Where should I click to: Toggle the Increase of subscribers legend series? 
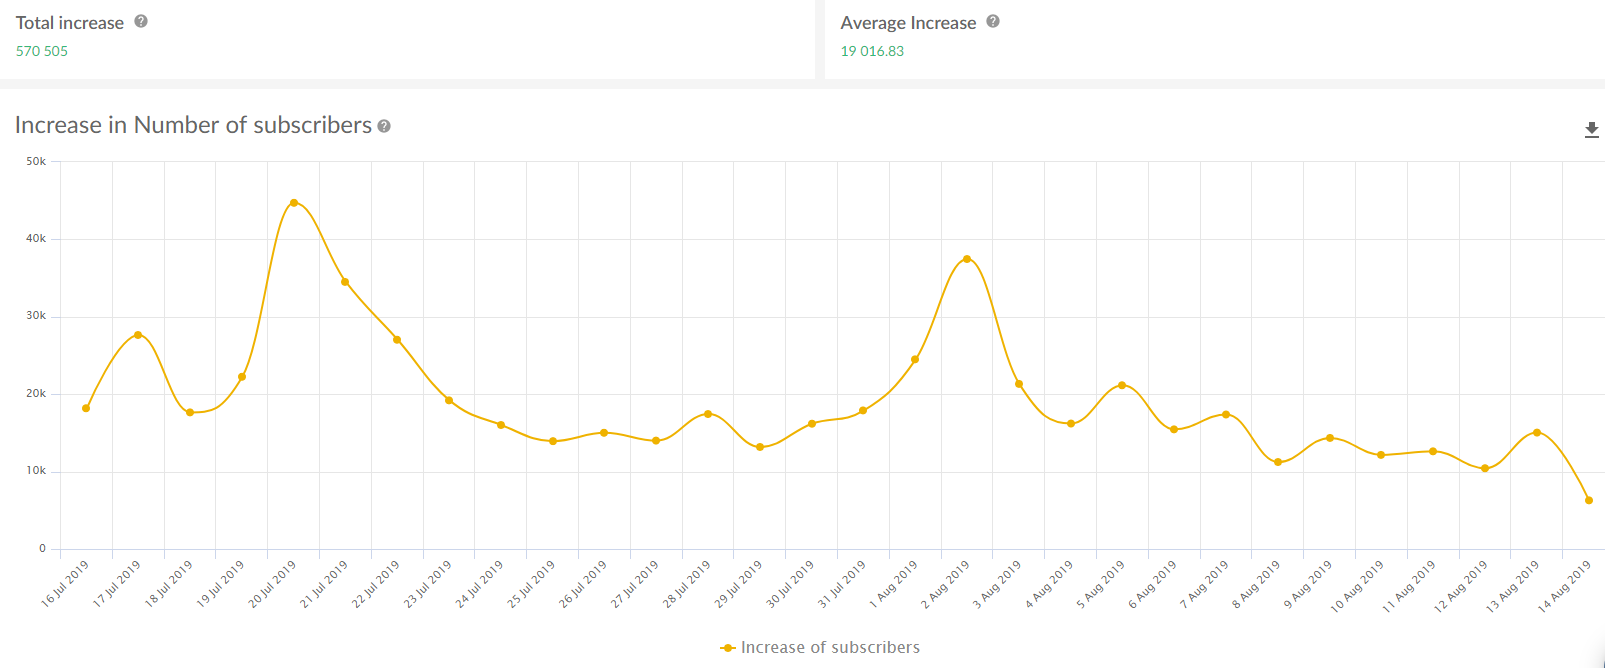(830, 648)
